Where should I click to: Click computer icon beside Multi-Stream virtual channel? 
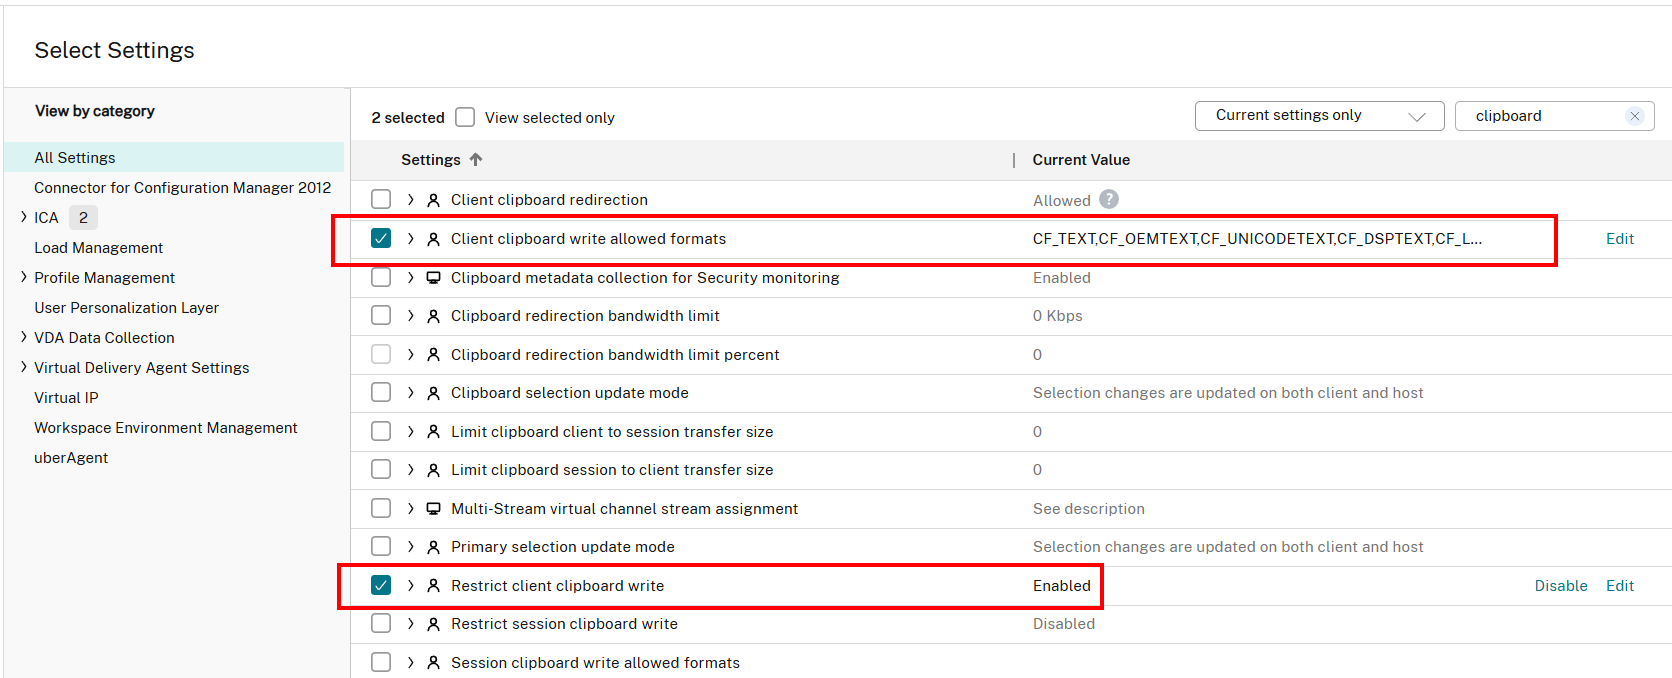pos(433,509)
